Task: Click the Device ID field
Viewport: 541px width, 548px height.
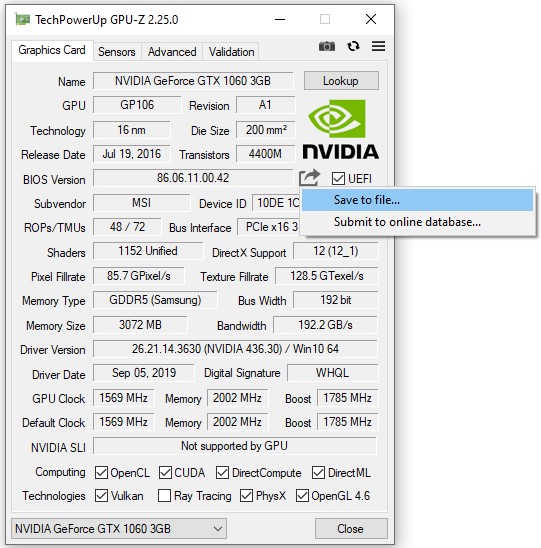Action: 277,203
